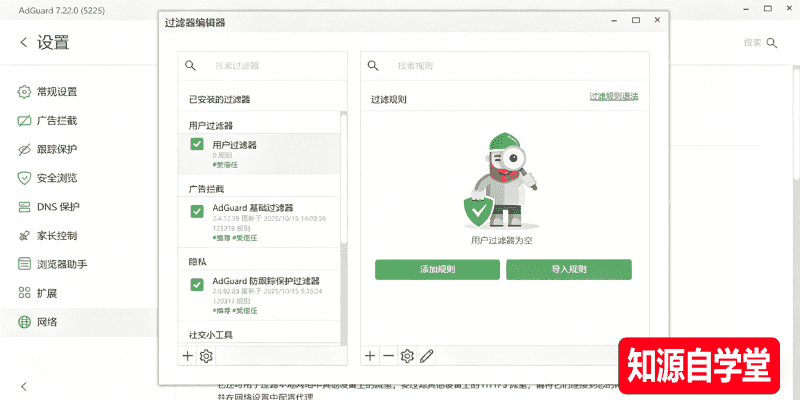Viewport: 800px width, 400px height.
Task: Close the 过滤器编辑器 dialog
Action: coord(657,20)
